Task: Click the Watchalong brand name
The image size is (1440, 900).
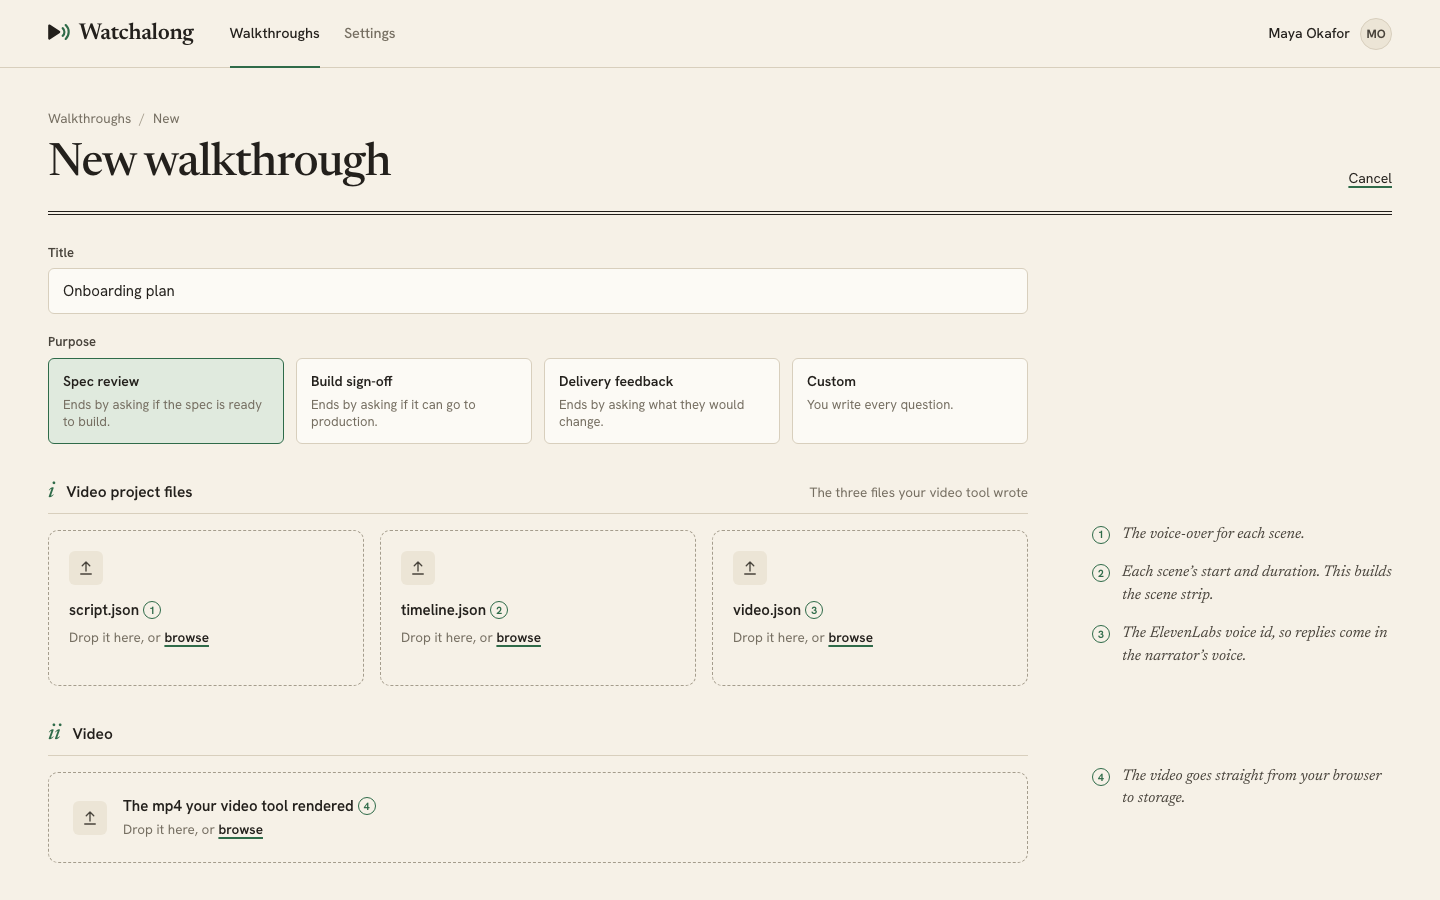Action: click(137, 32)
